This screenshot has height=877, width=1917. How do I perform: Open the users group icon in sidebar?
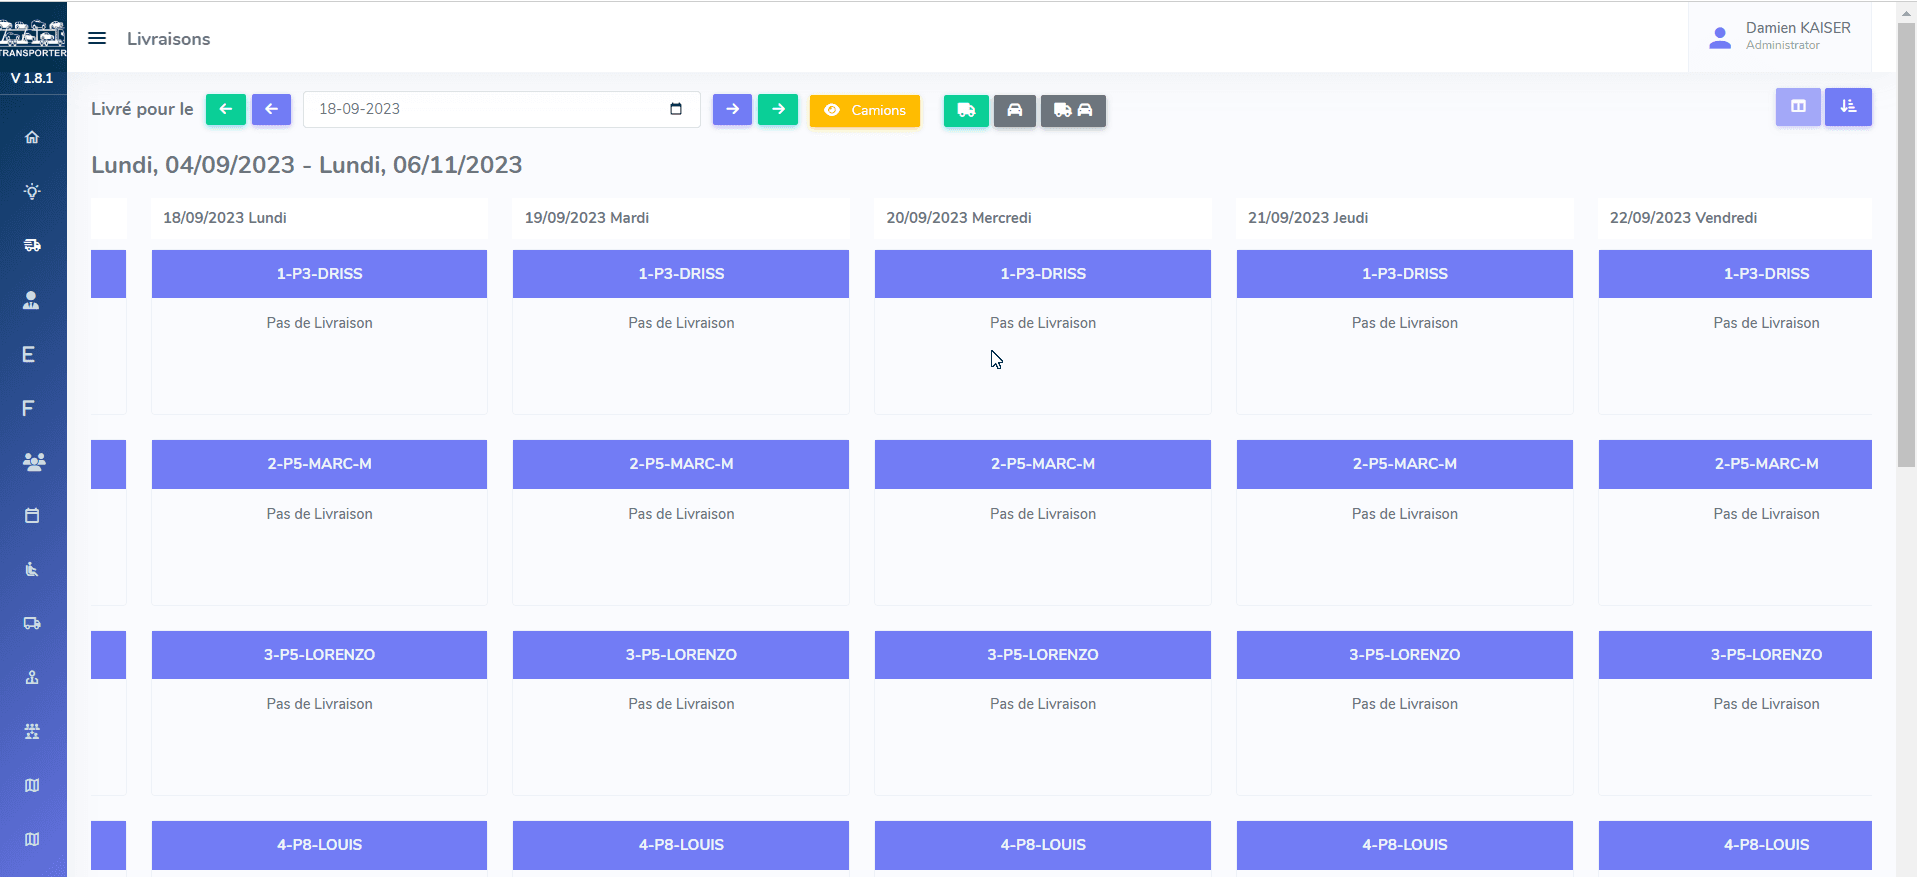click(x=33, y=462)
